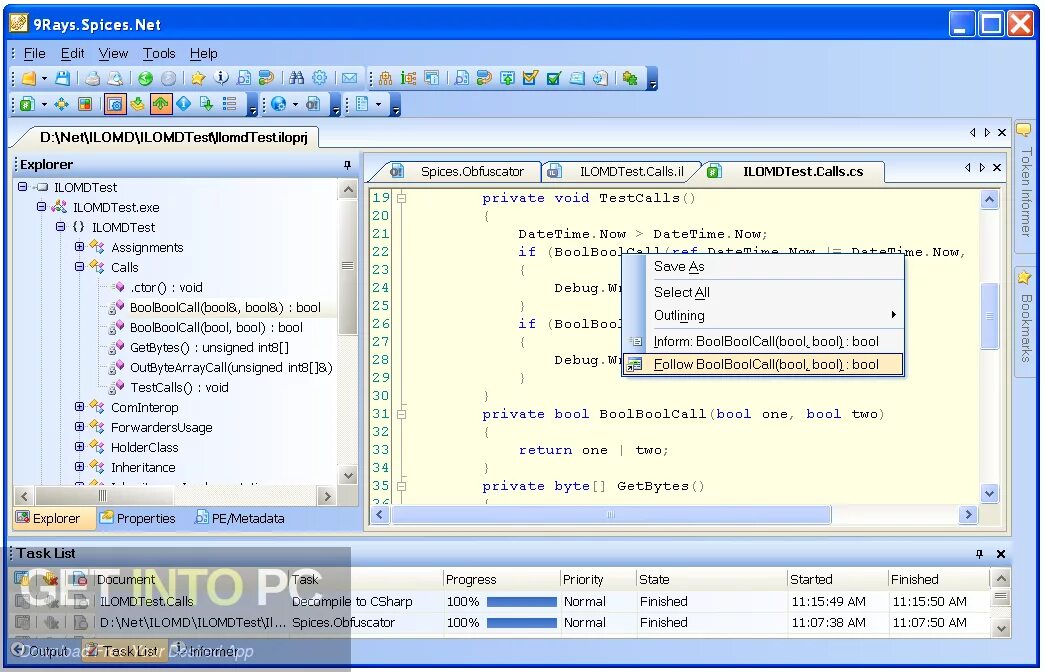1045x672 pixels.
Task: Expand the ComInterop class node
Action: pyautogui.click(x=79, y=406)
